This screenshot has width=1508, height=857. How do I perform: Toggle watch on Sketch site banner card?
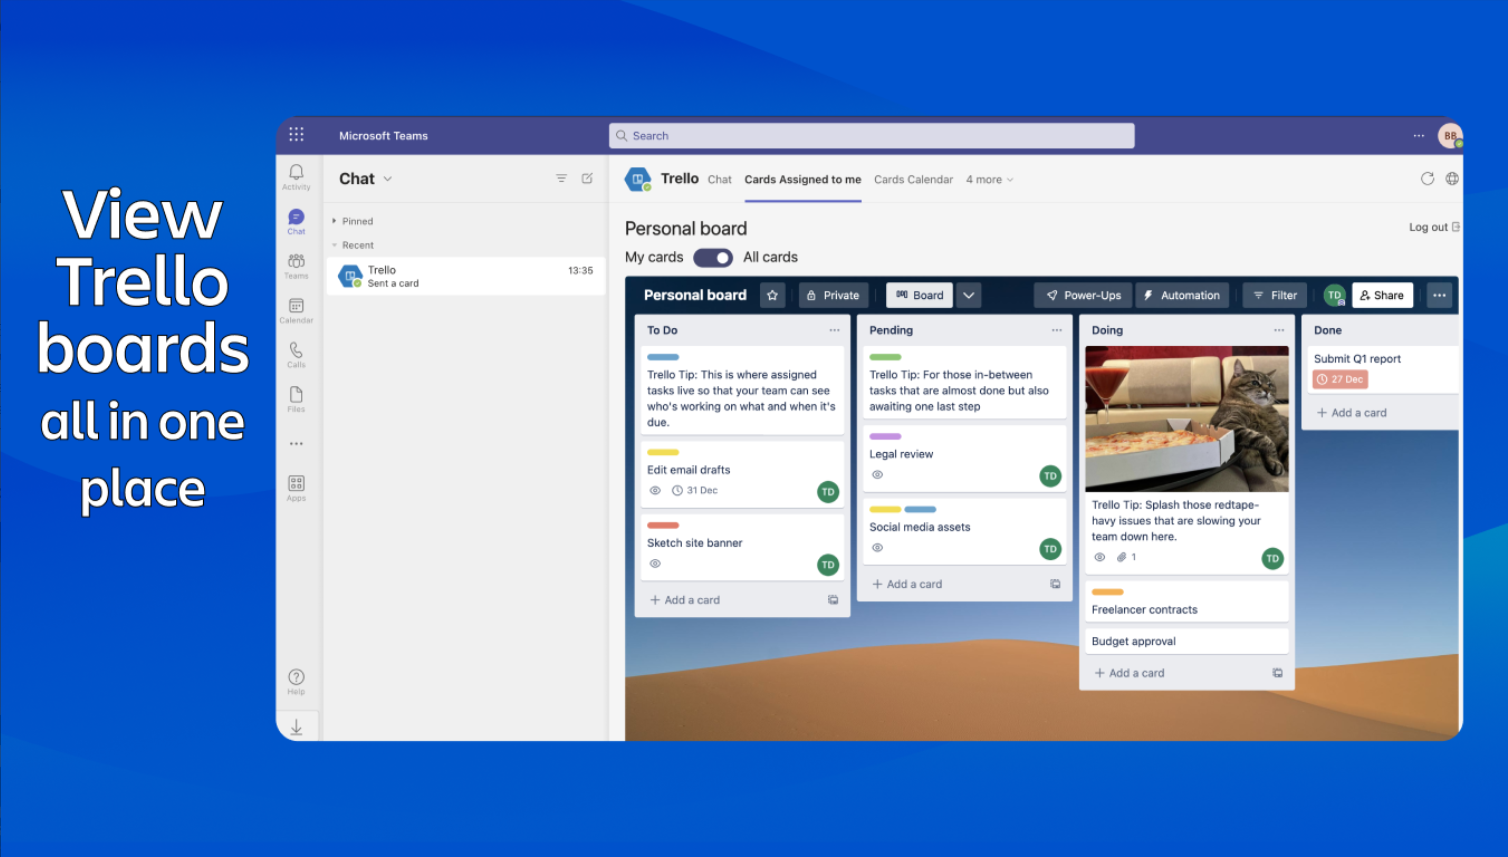pyautogui.click(x=655, y=564)
